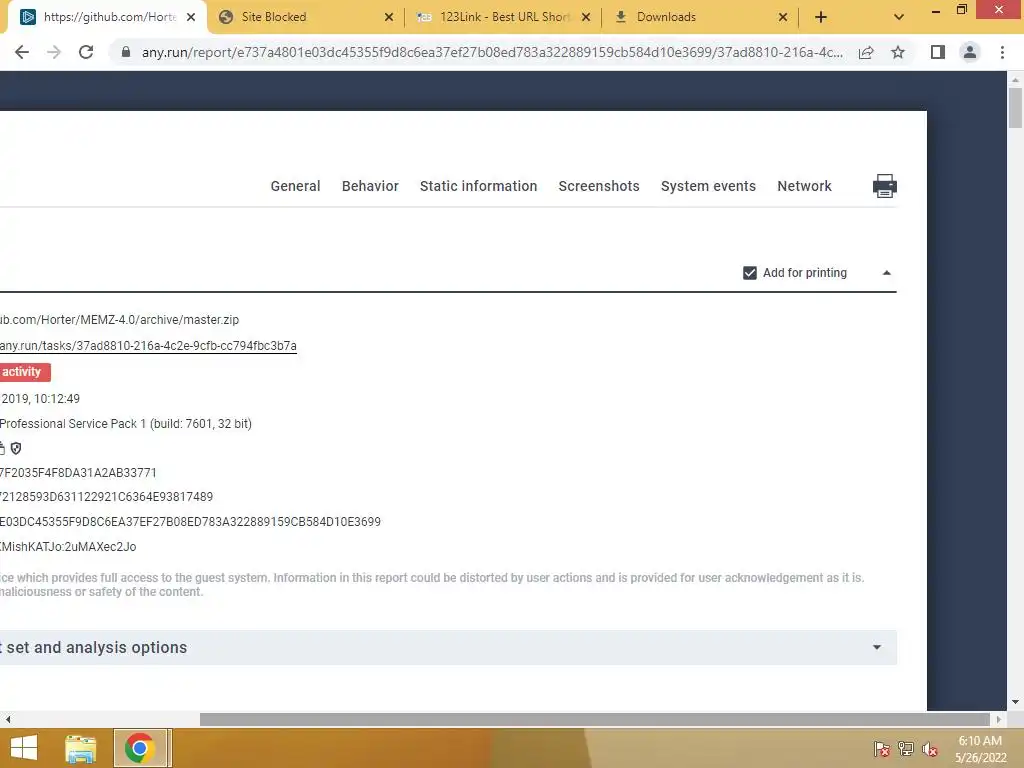The width and height of the screenshot is (1024, 768).
Task: Click the shield icon in tags row
Action: click(x=16, y=448)
